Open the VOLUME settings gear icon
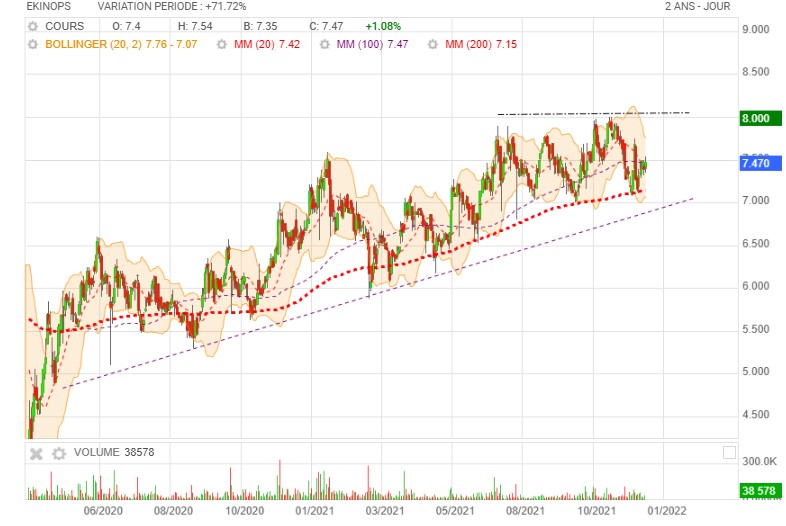Viewport: 786px width, 526px height. point(59,454)
